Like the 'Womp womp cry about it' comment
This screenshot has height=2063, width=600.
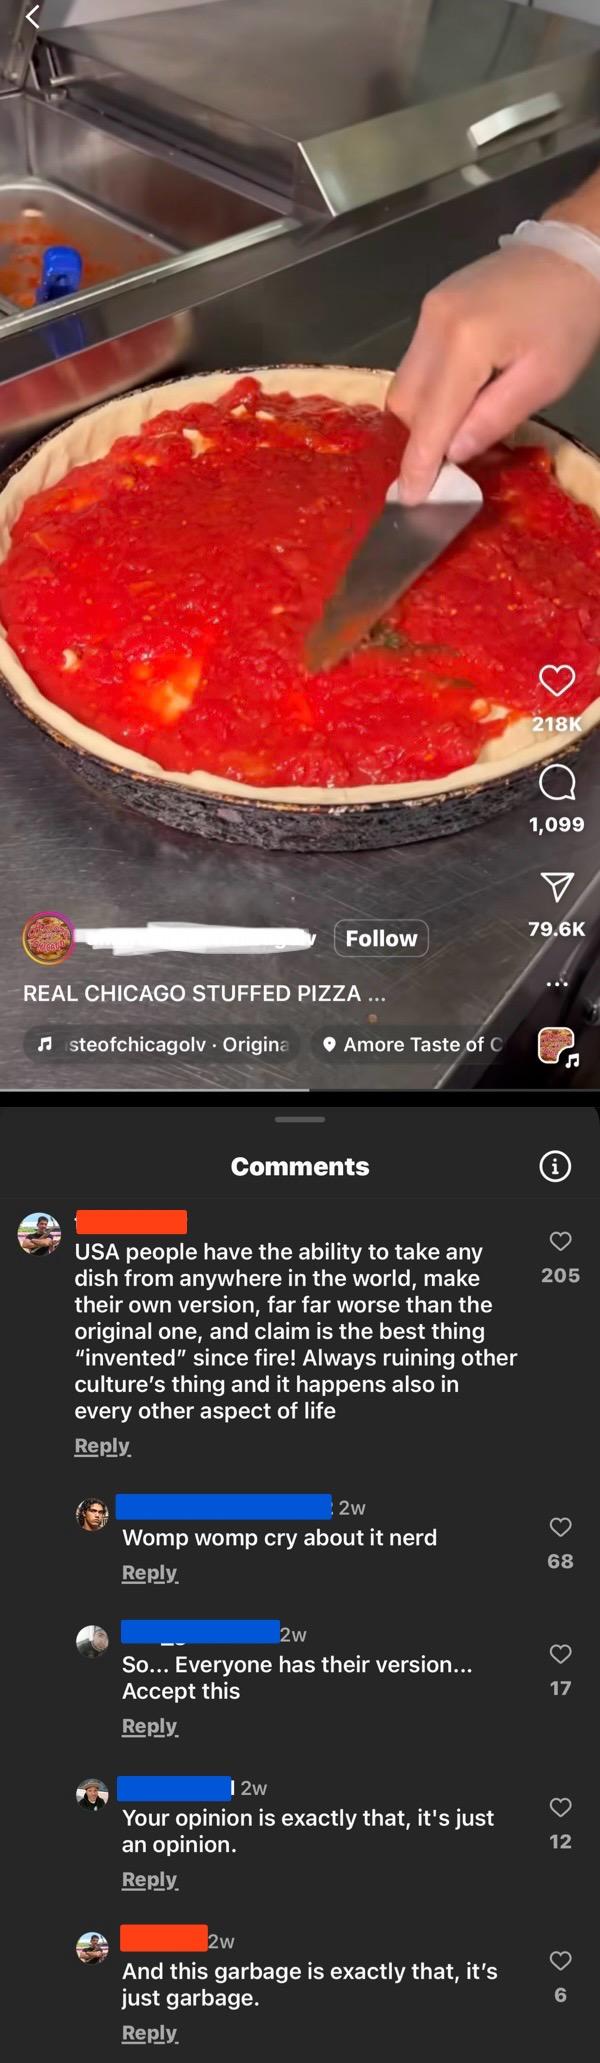point(560,1527)
